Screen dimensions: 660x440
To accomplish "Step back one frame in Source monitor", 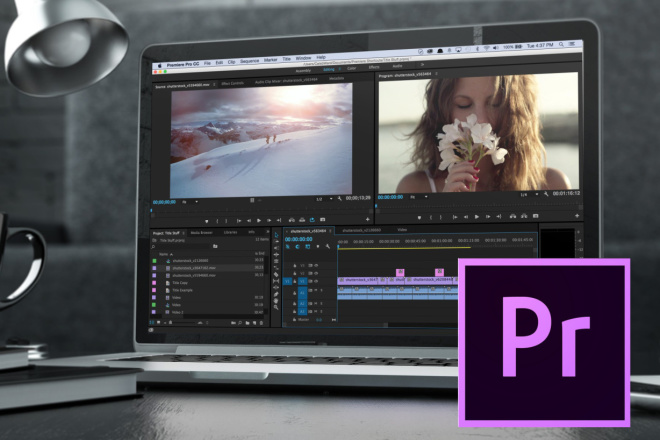I will pyautogui.click(x=249, y=220).
